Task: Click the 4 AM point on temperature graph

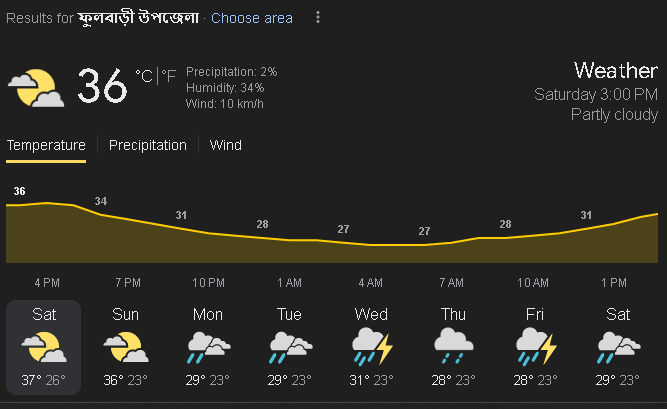Action: tap(370, 245)
